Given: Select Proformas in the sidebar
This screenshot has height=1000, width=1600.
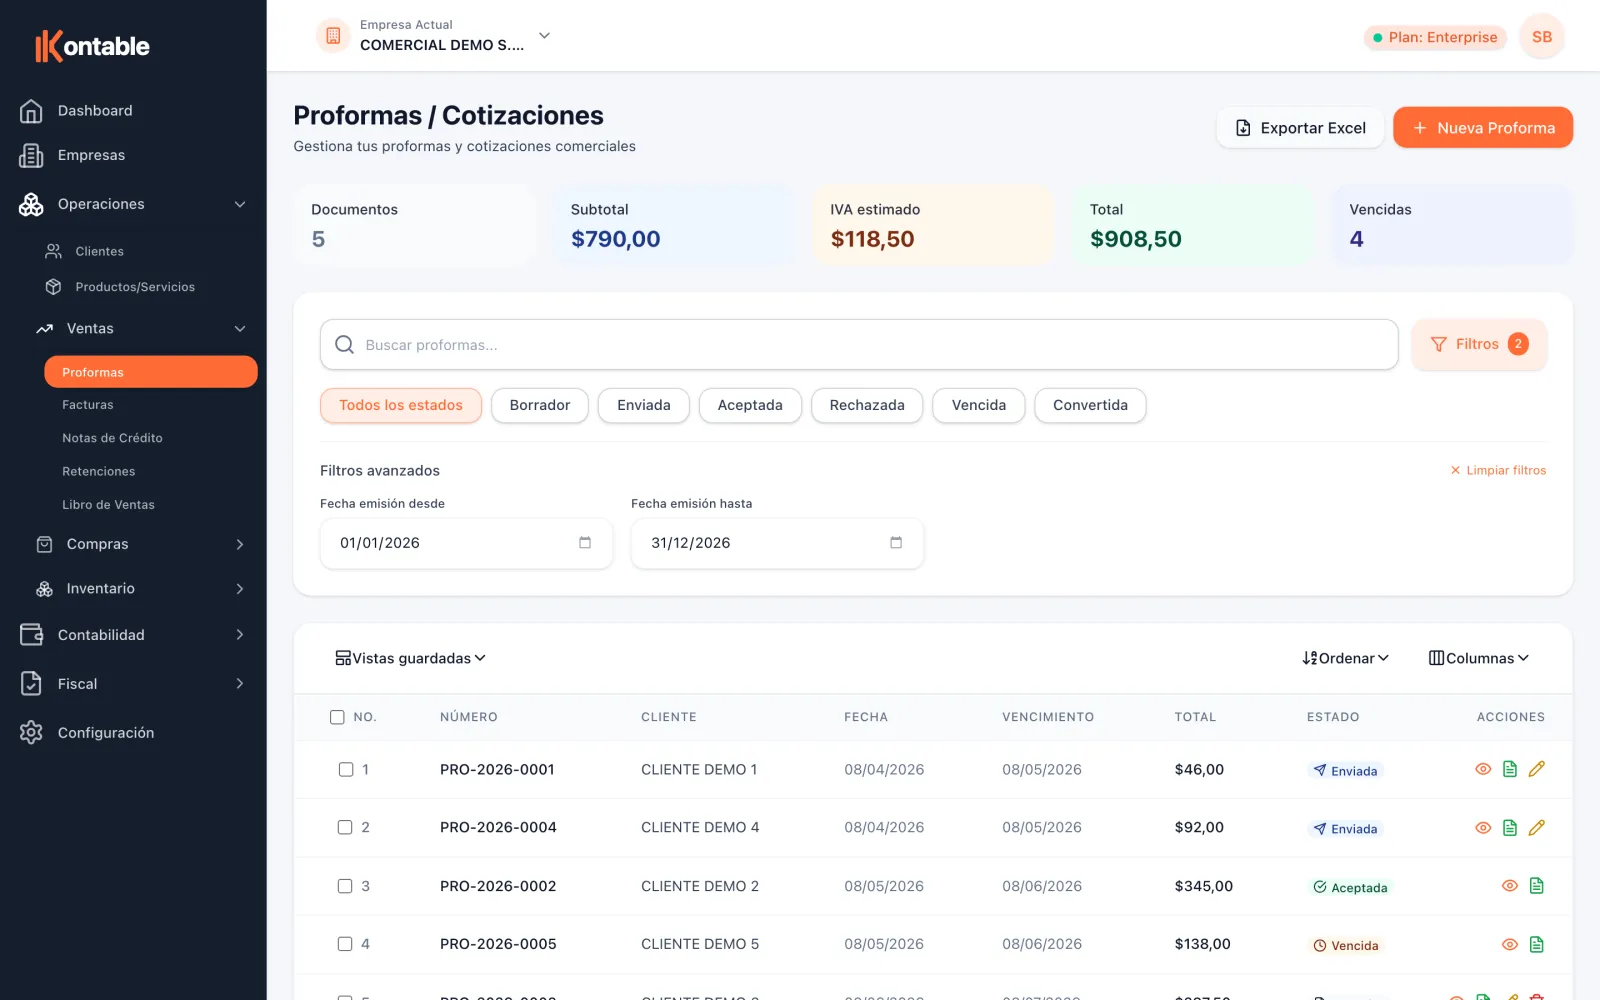Looking at the screenshot, I should tap(151, 372).
